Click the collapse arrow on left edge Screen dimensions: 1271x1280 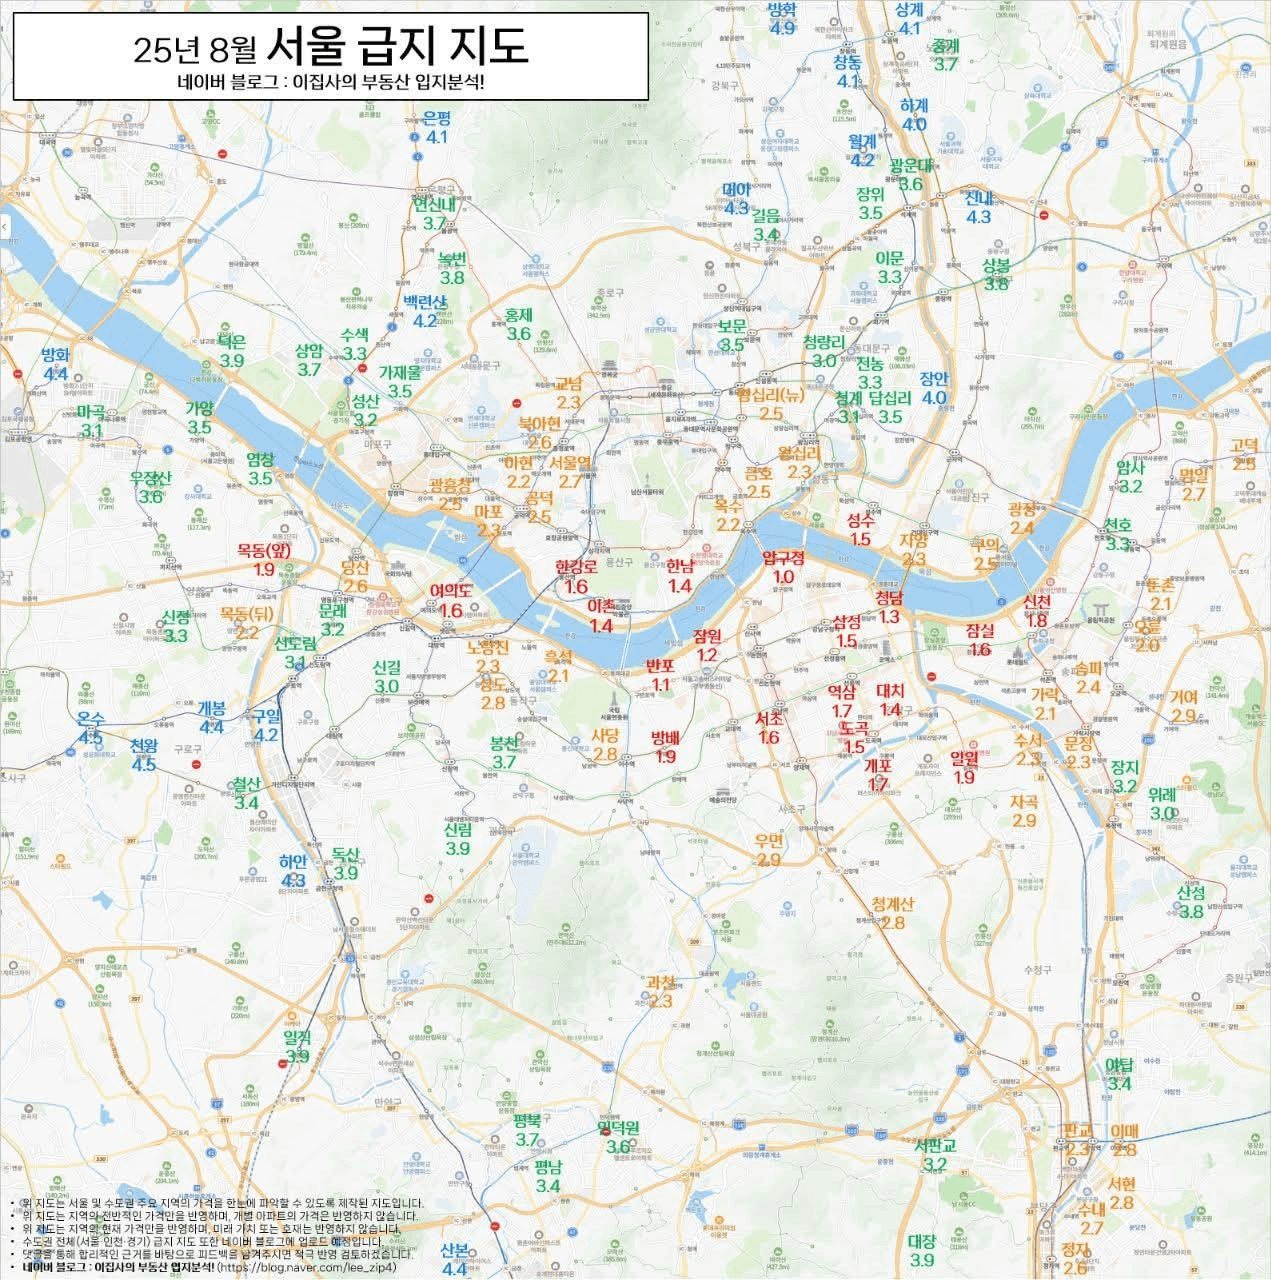pos(4,226)
